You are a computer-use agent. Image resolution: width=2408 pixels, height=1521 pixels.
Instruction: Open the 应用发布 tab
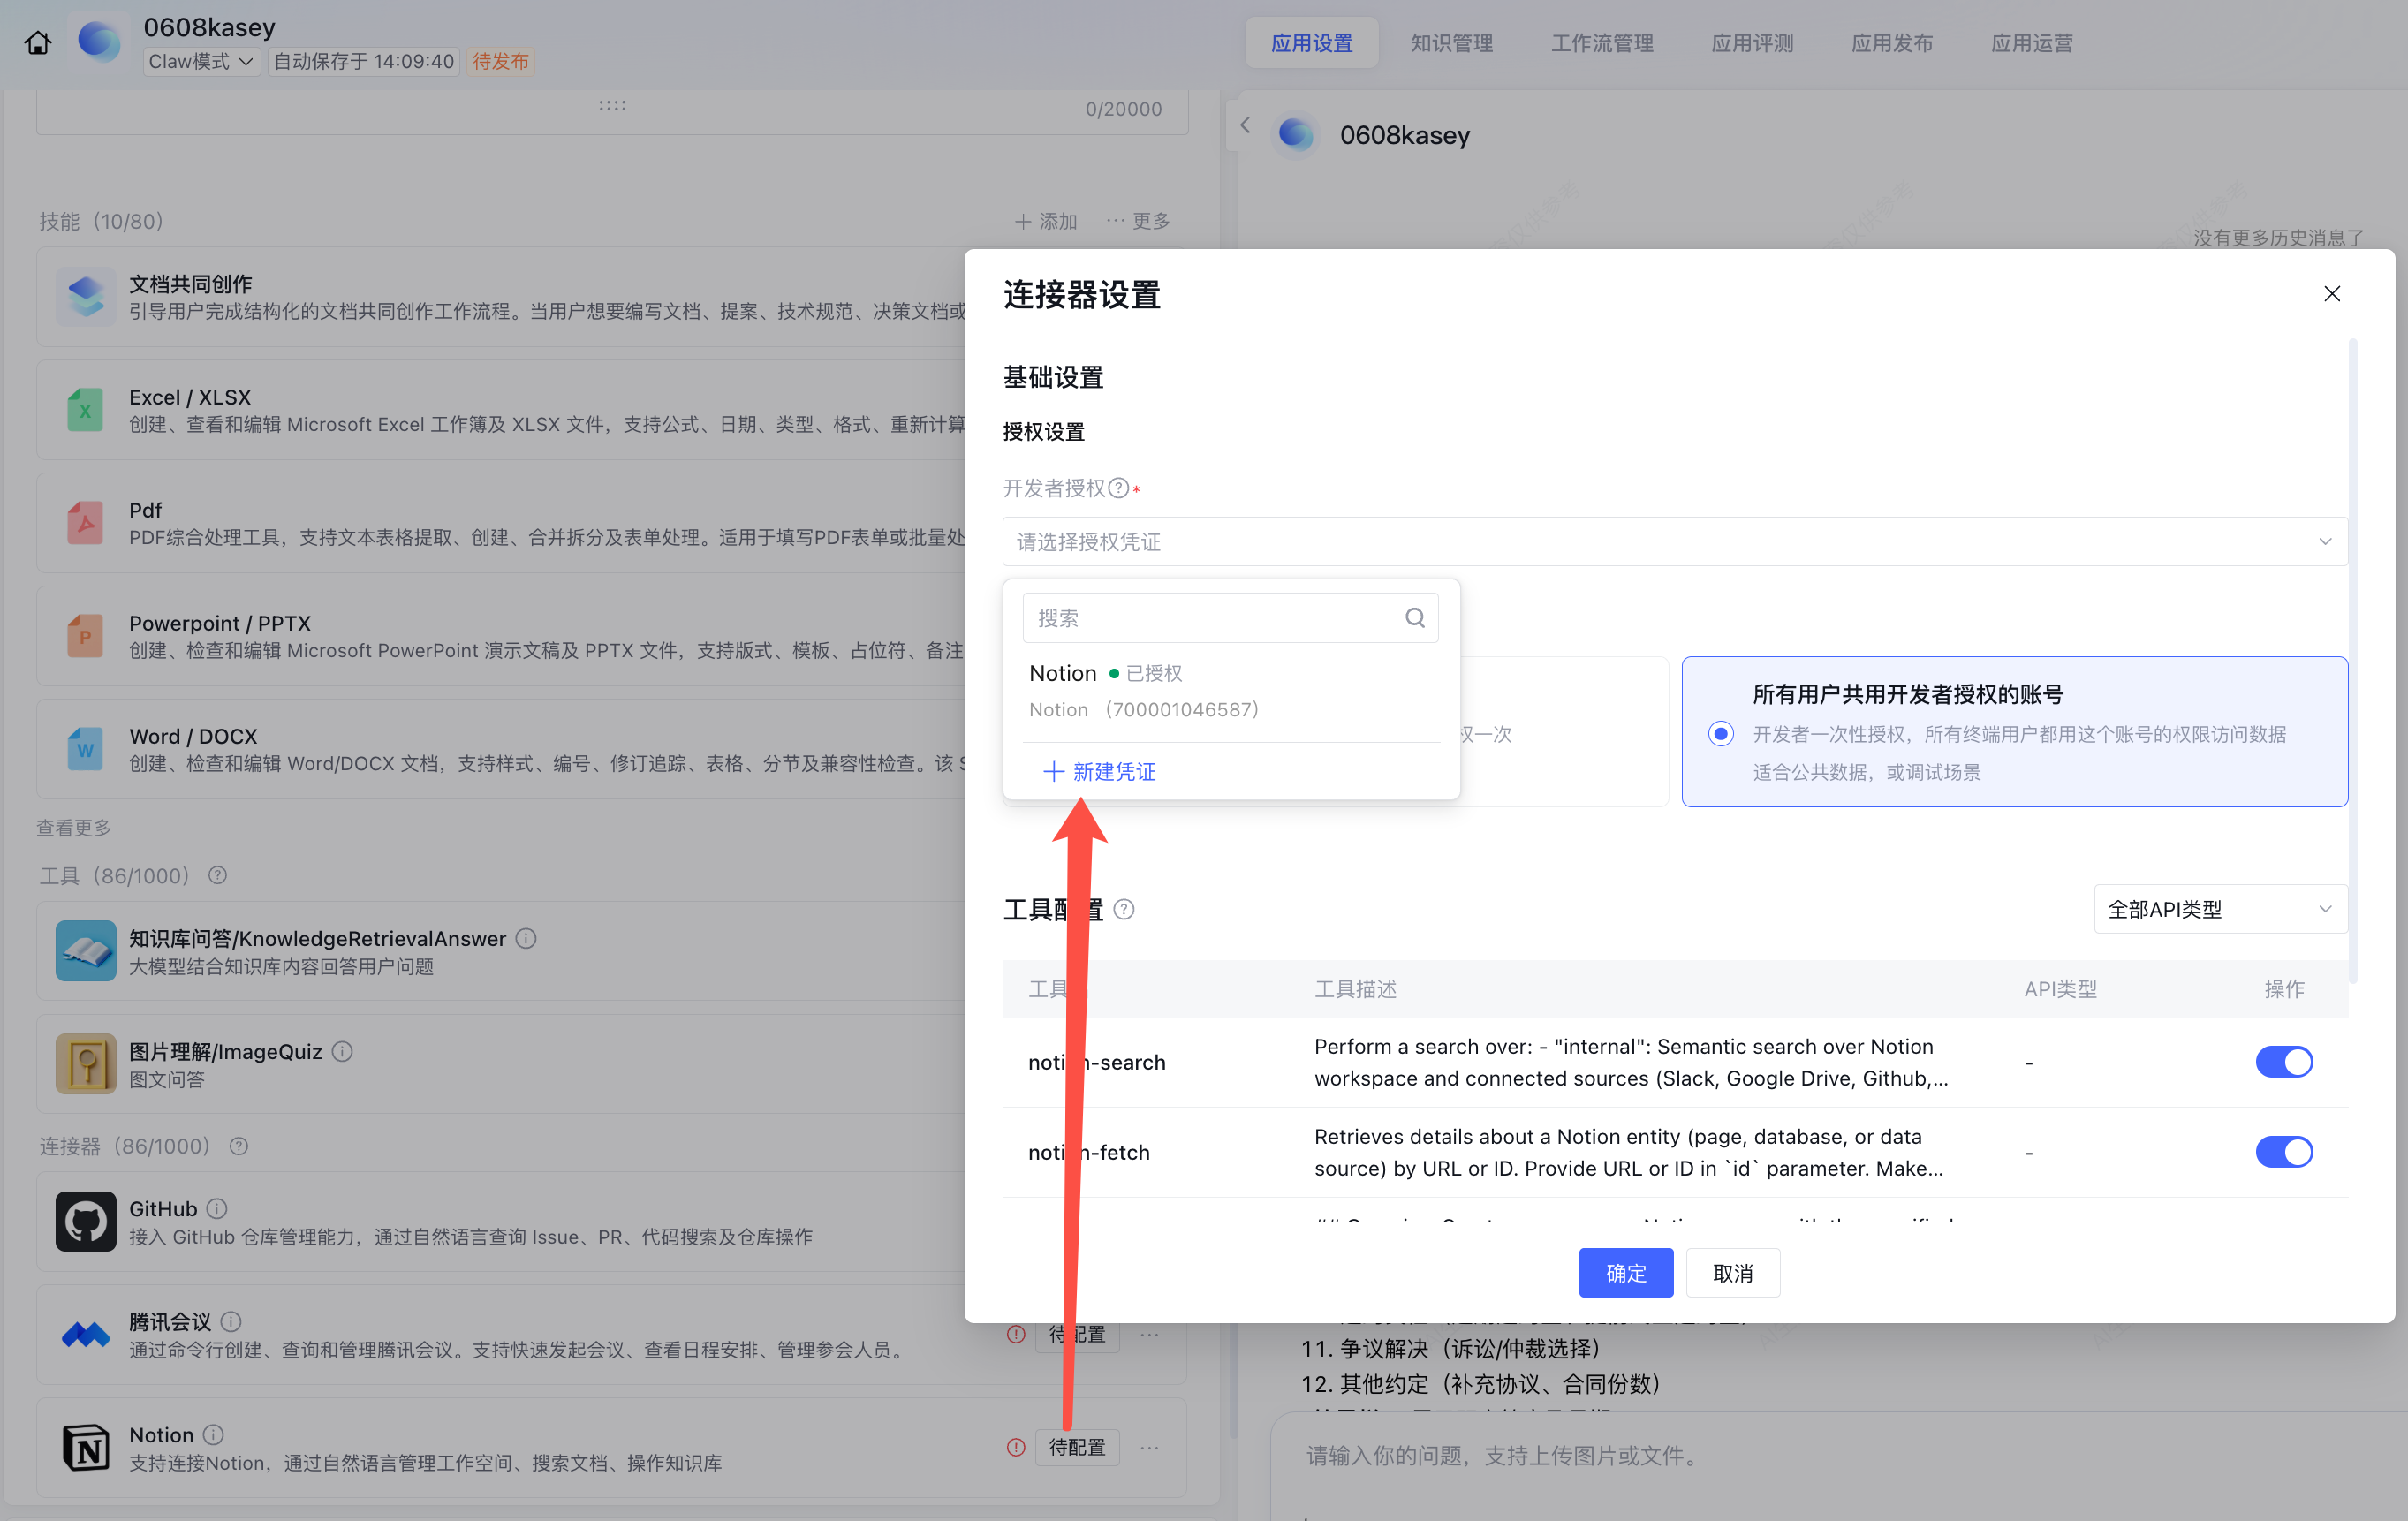pyautogui.click(x=1892, y=43)
